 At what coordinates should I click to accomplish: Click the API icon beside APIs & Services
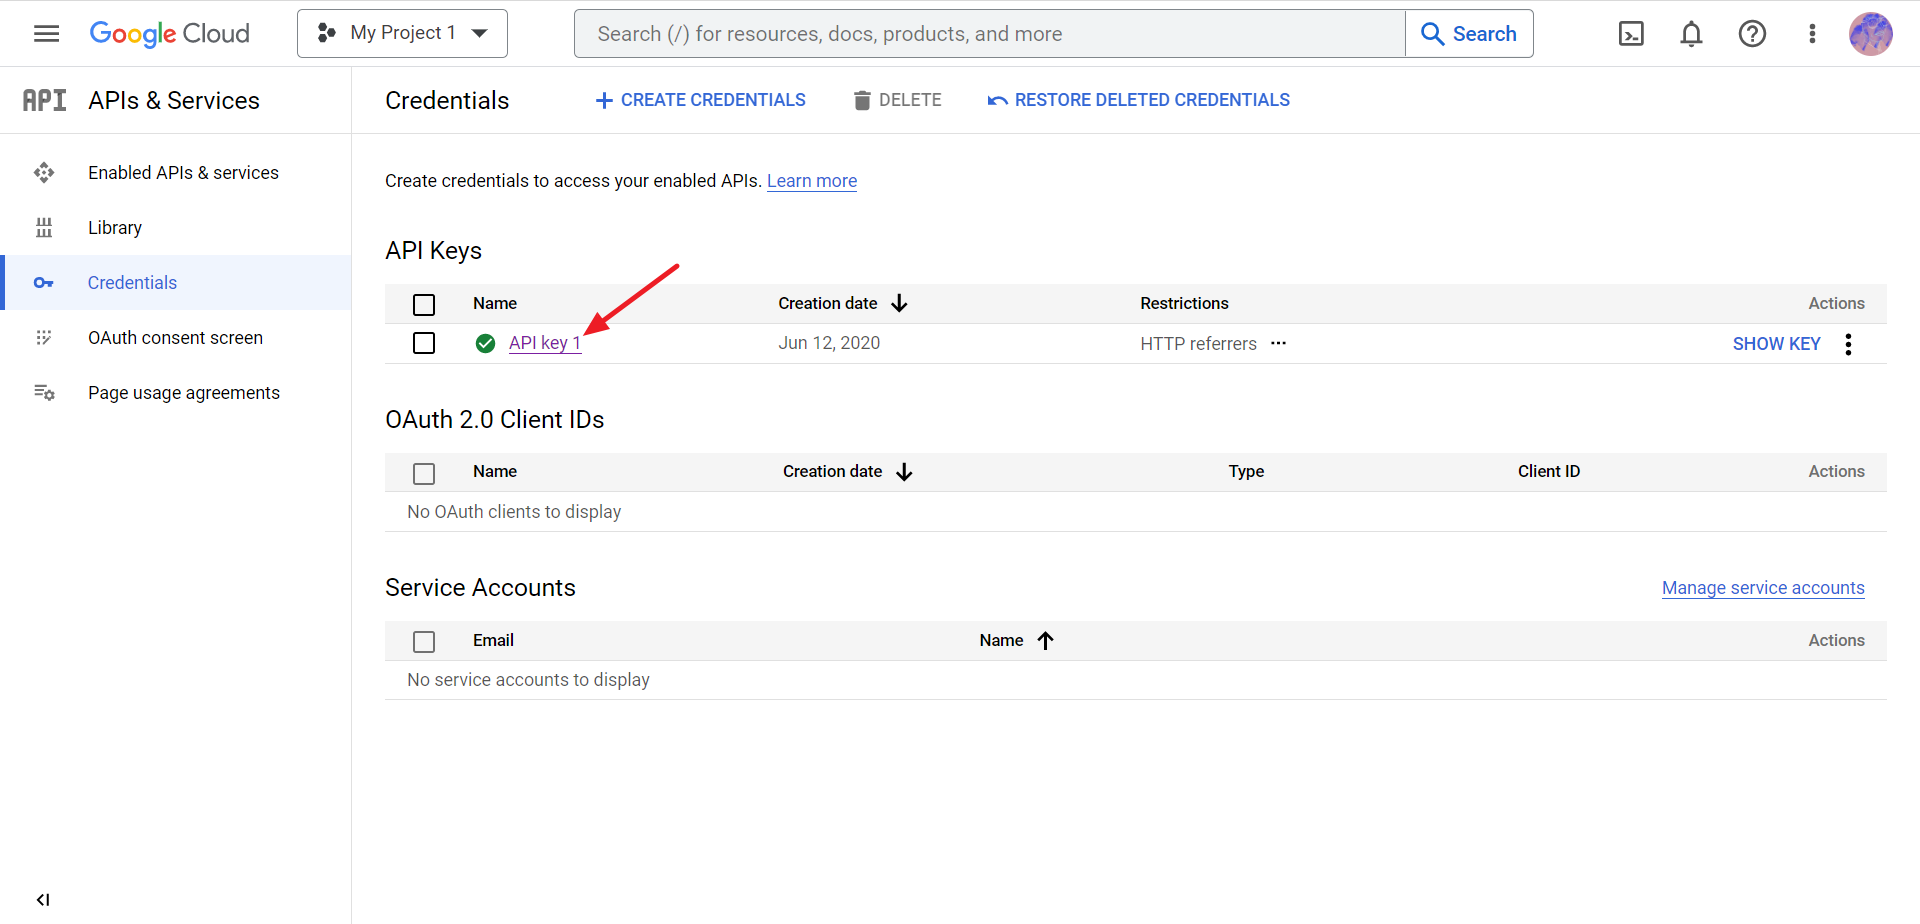pyautogui.click(x=44, y=100)
